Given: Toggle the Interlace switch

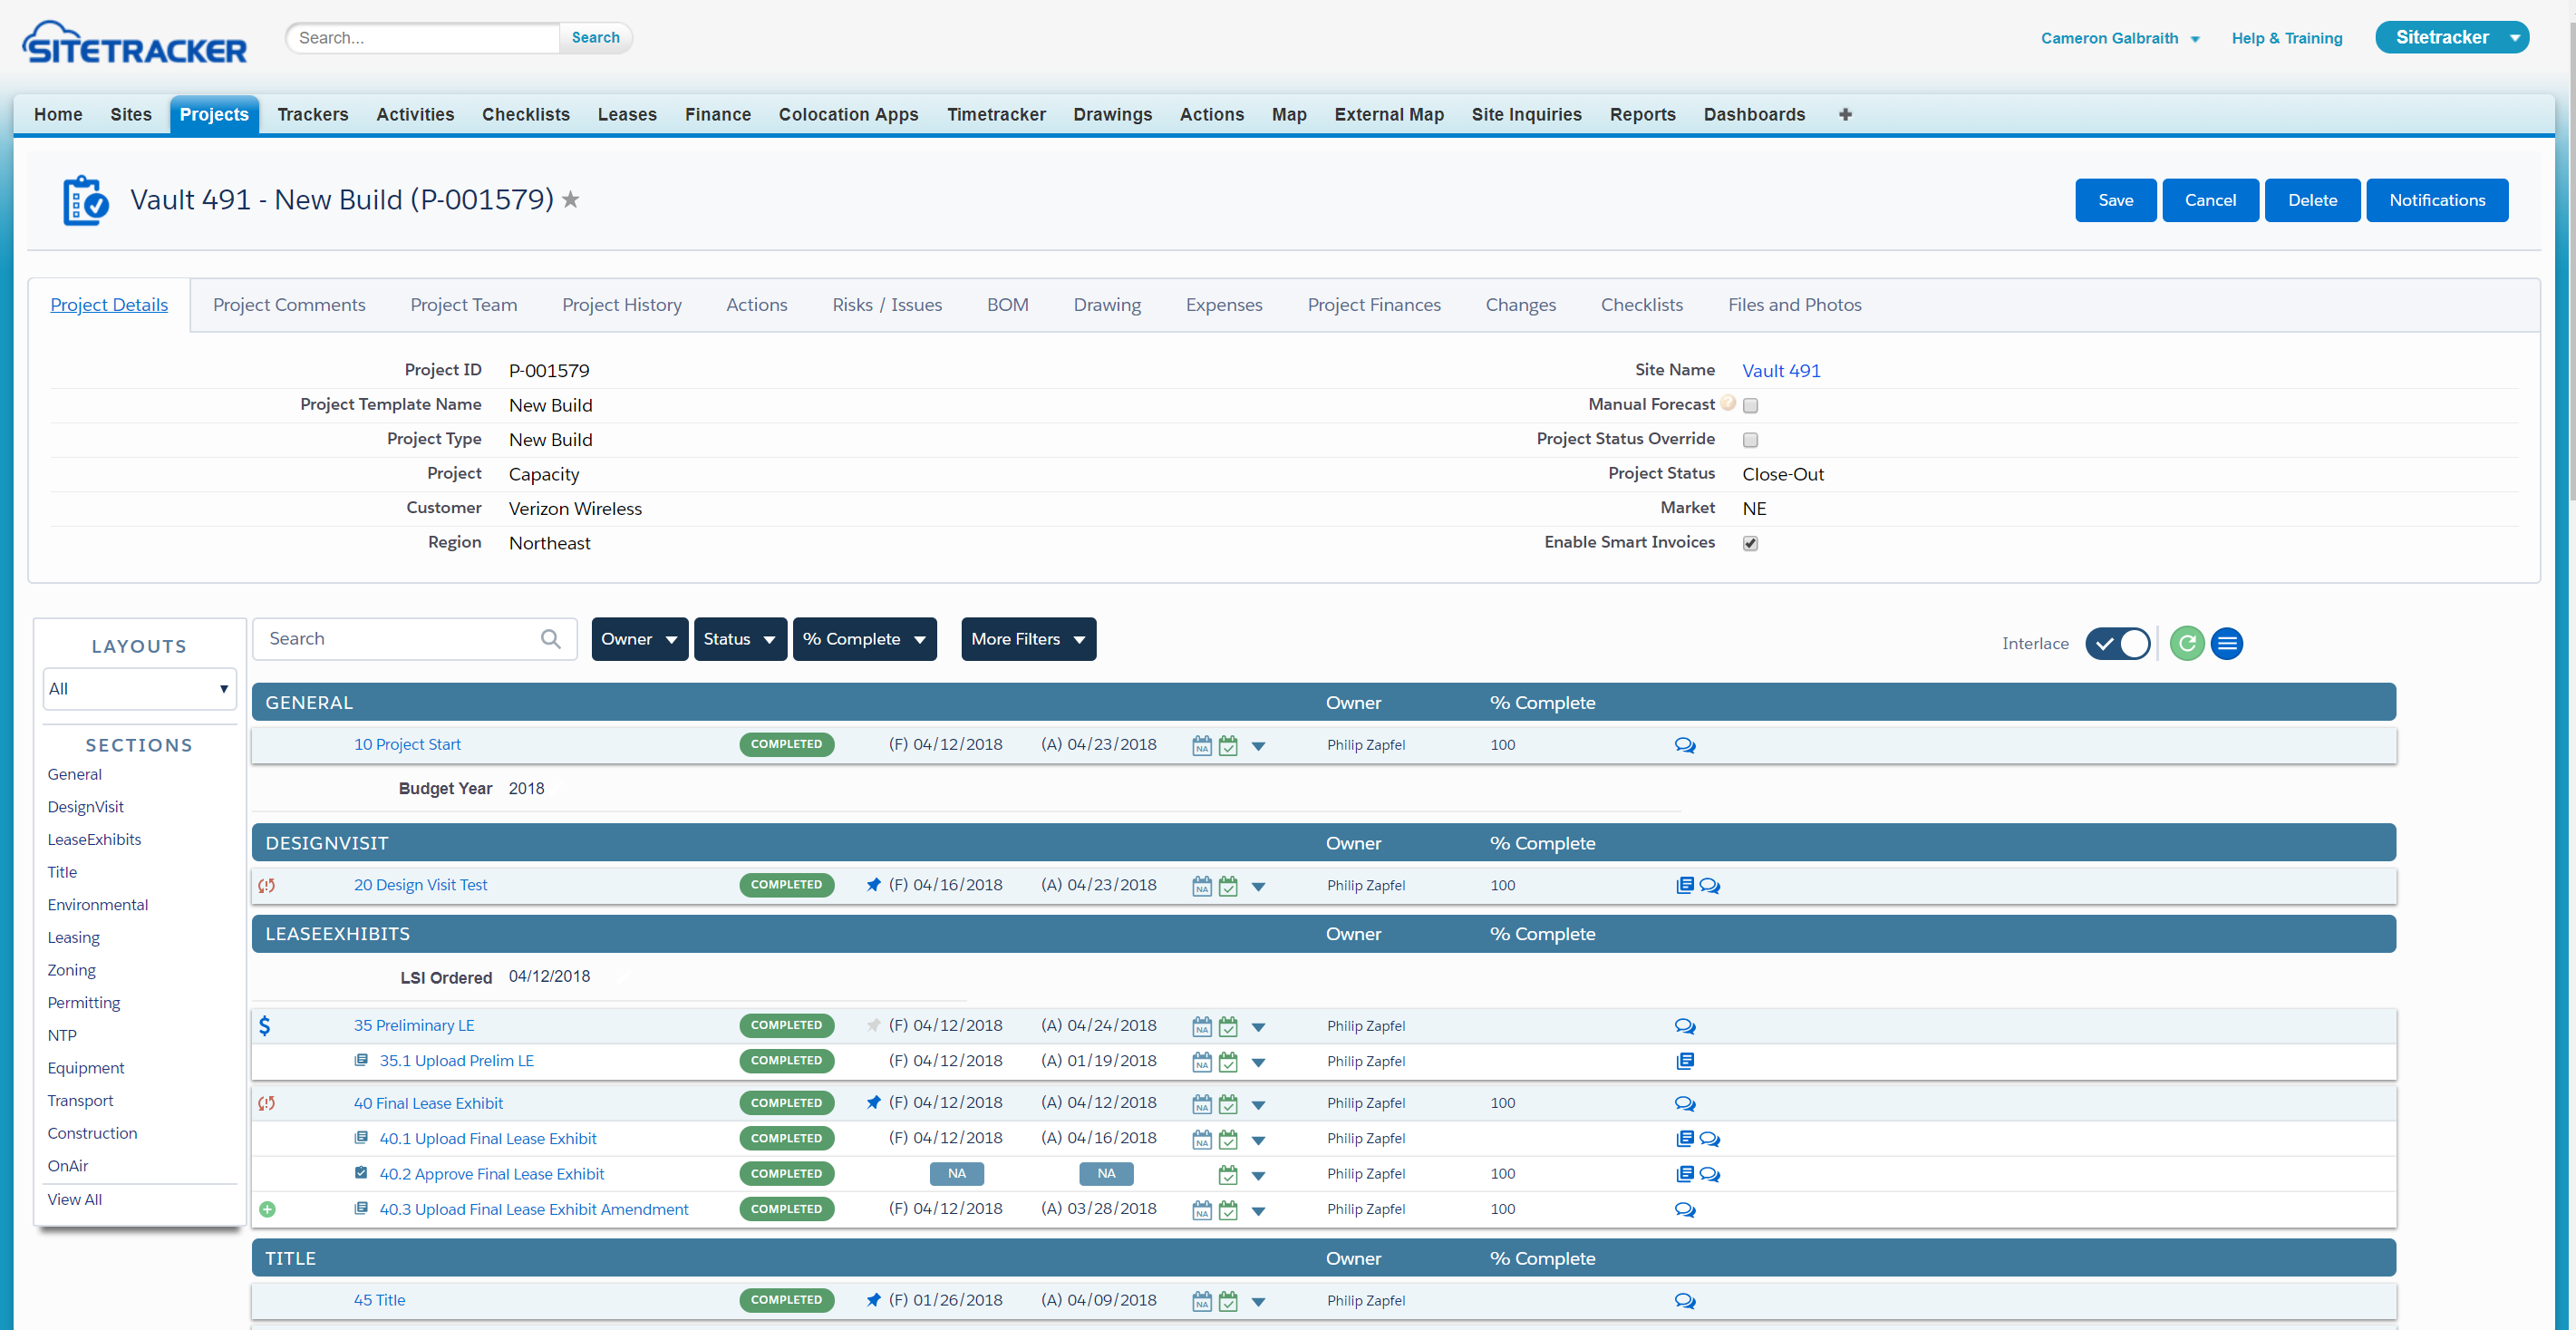Looking at the screenshot, I should (x=2117, y=643).
